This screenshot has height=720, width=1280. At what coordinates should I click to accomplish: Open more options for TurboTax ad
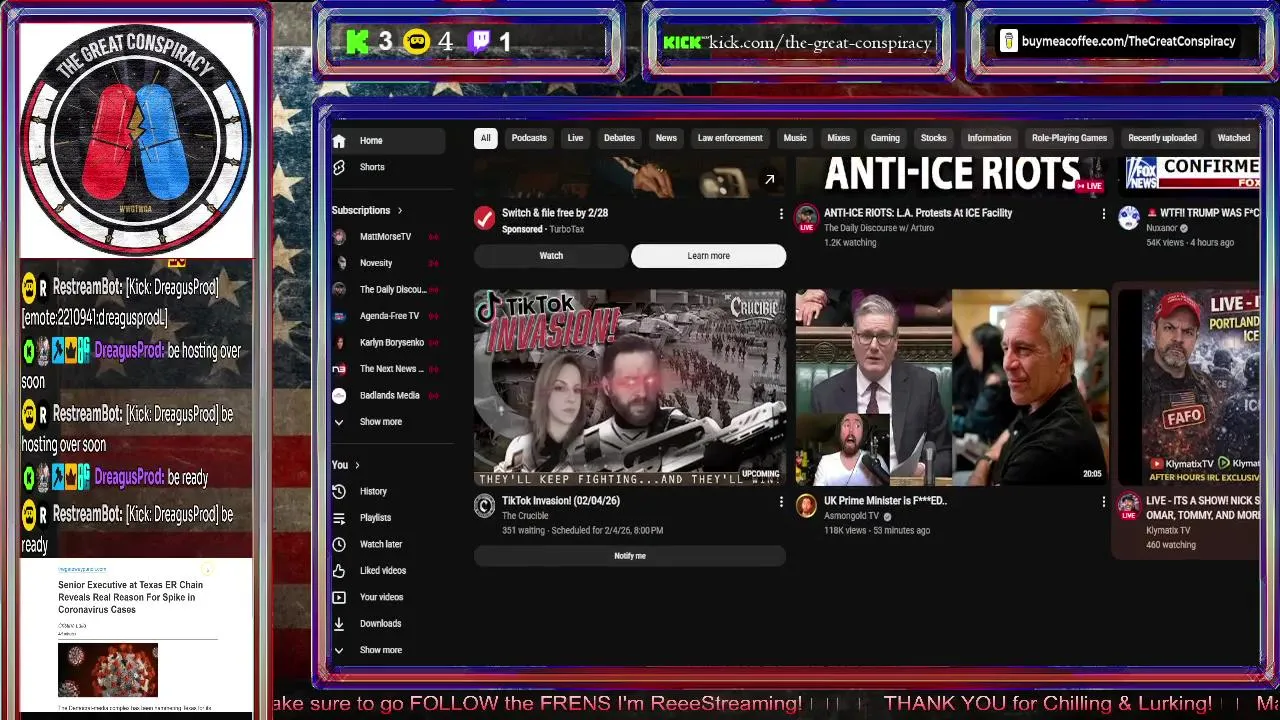tap(781, 214)
